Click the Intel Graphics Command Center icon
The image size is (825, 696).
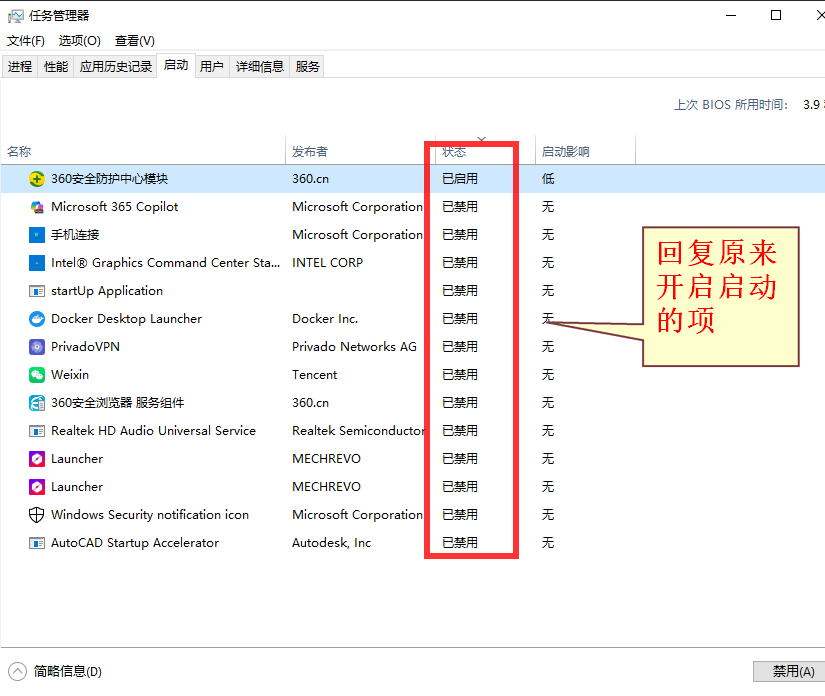pos(36,263)
